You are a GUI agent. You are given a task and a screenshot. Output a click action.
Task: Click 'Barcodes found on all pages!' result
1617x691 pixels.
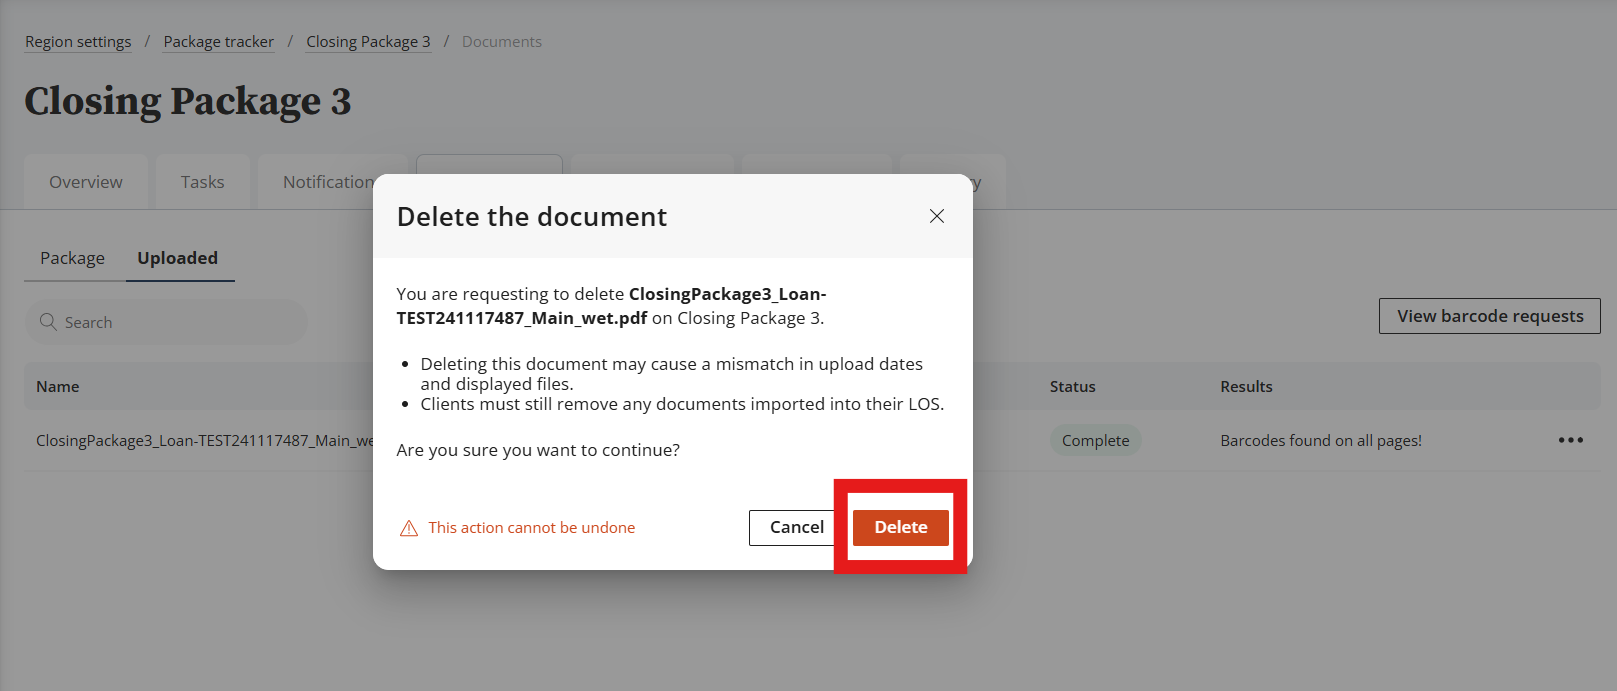click(x=1321, y=440)
